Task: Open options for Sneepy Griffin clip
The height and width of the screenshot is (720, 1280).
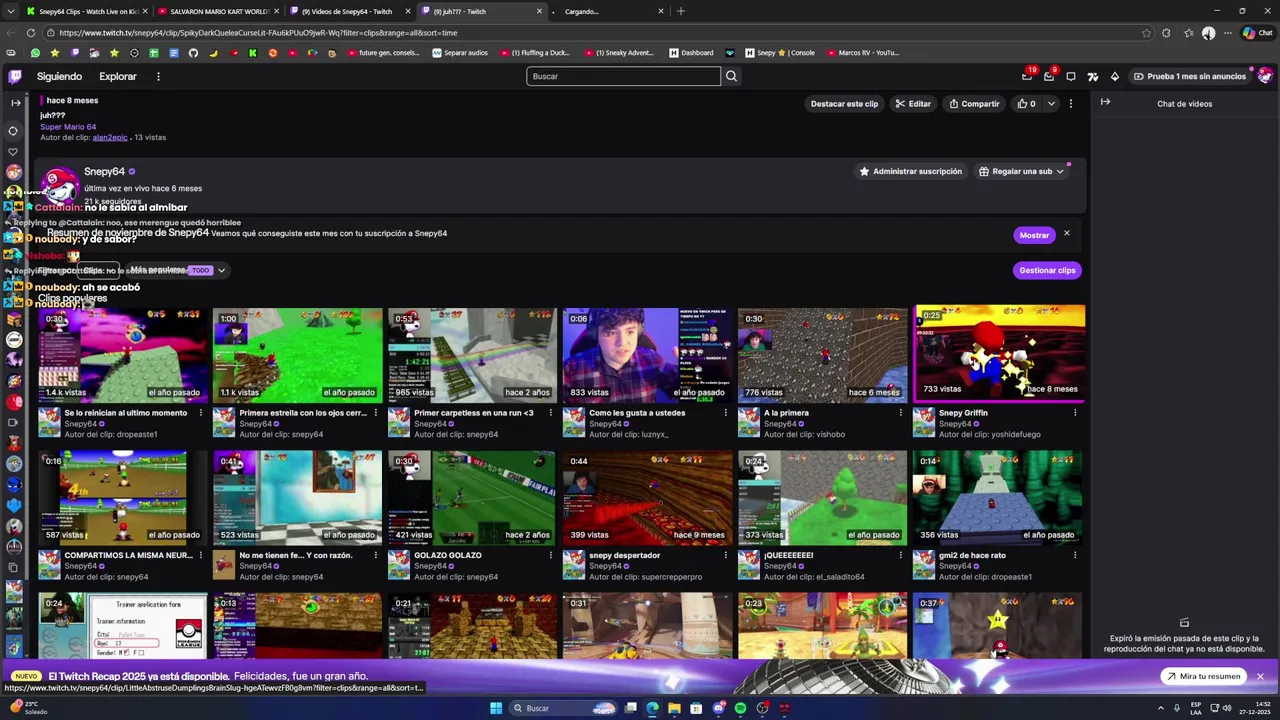Action: [x=1075, y=413]
